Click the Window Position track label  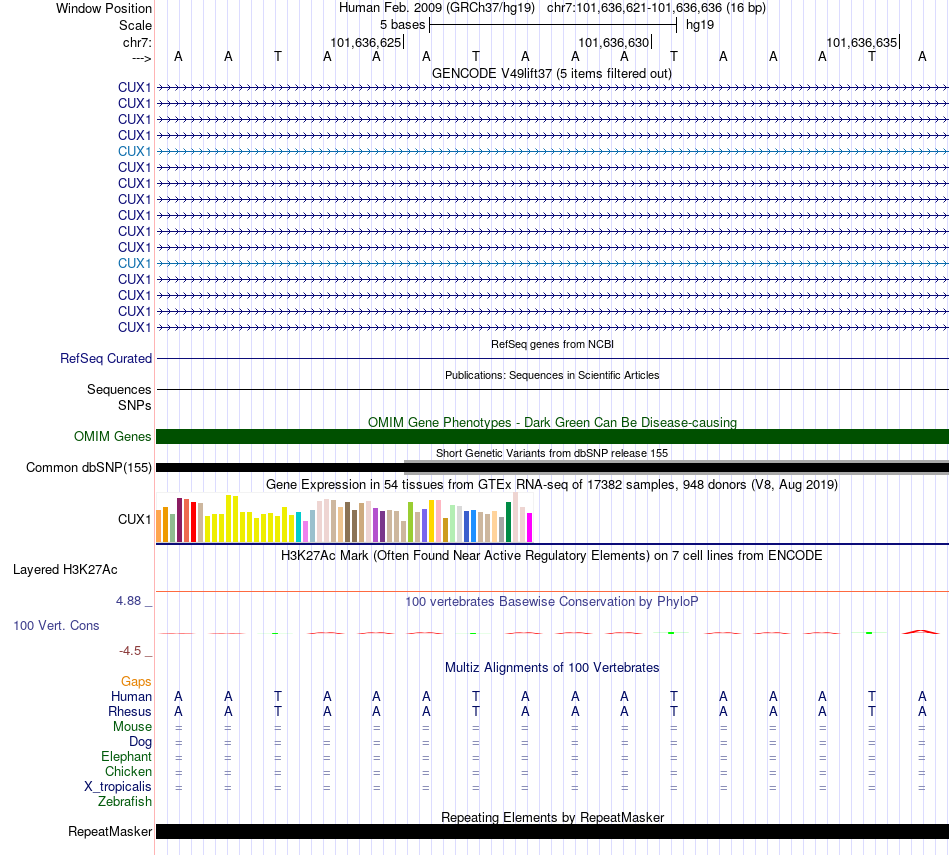tap(104, 8)
